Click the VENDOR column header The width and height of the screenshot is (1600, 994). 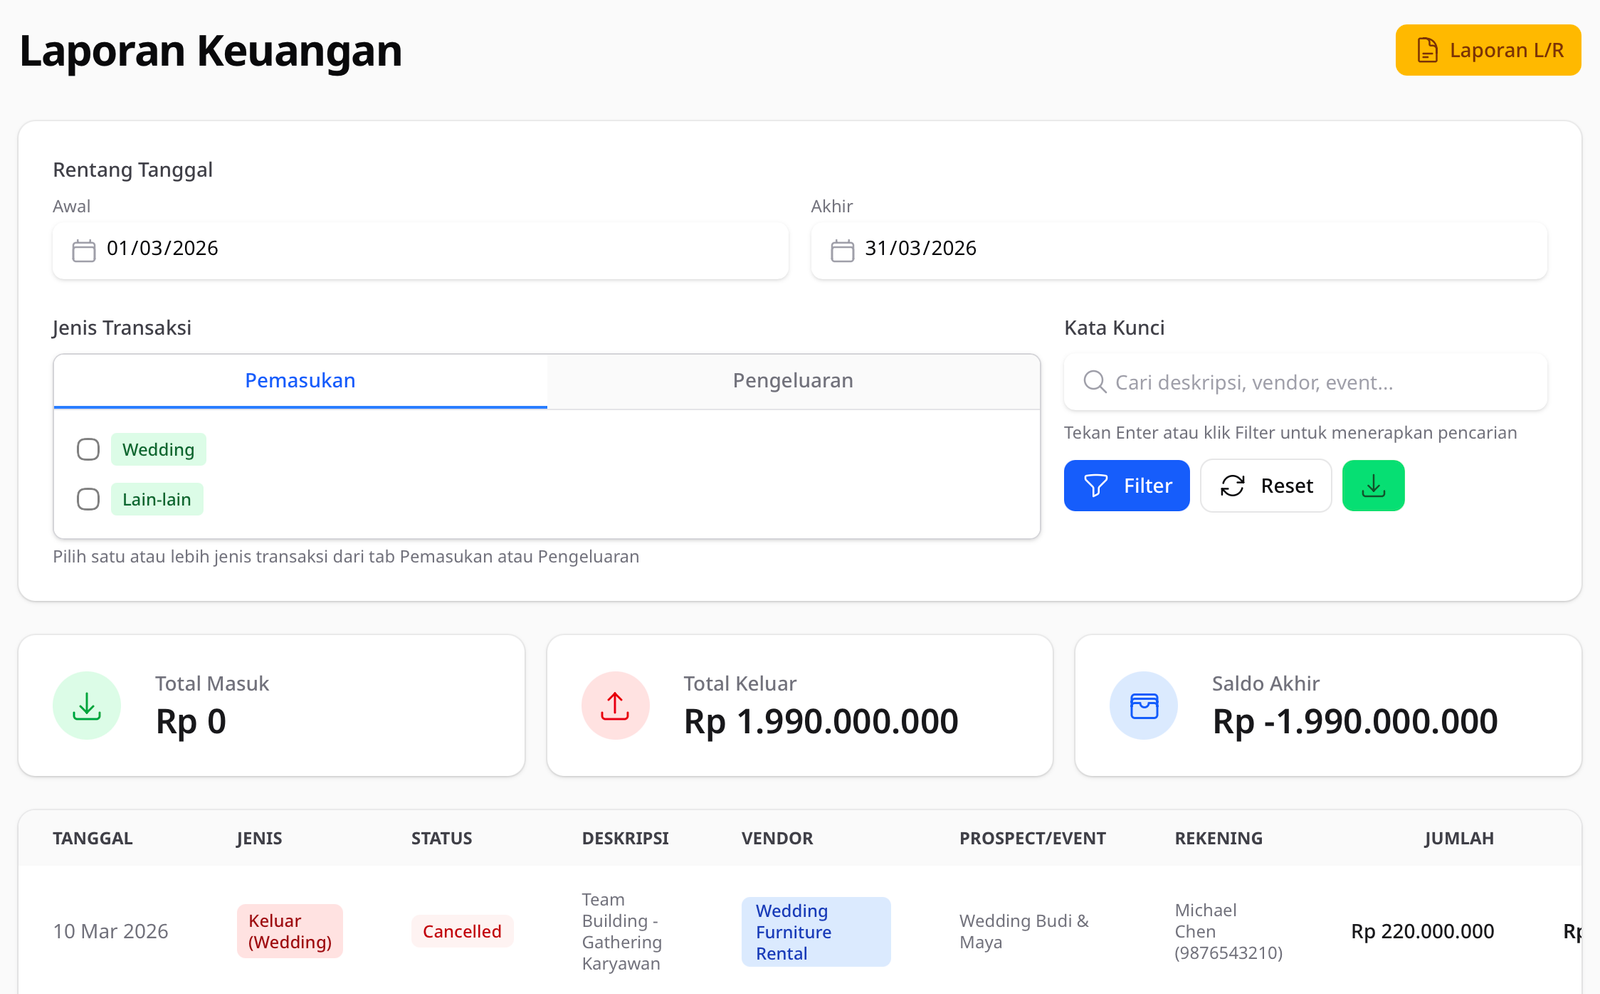[777, 839]
